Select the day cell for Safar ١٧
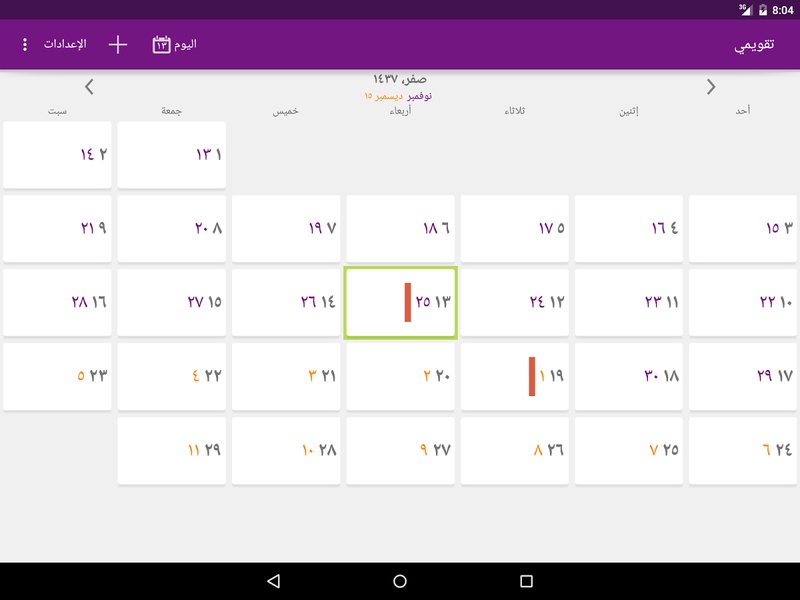 743,376
